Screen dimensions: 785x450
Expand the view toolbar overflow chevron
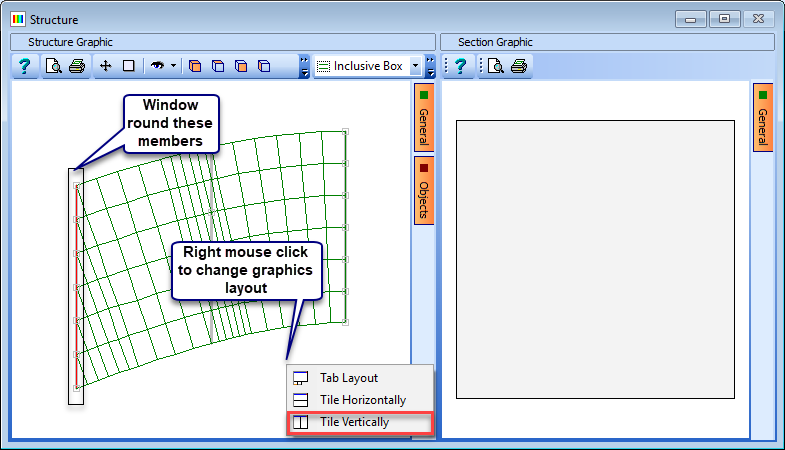[x=304, y=67]
